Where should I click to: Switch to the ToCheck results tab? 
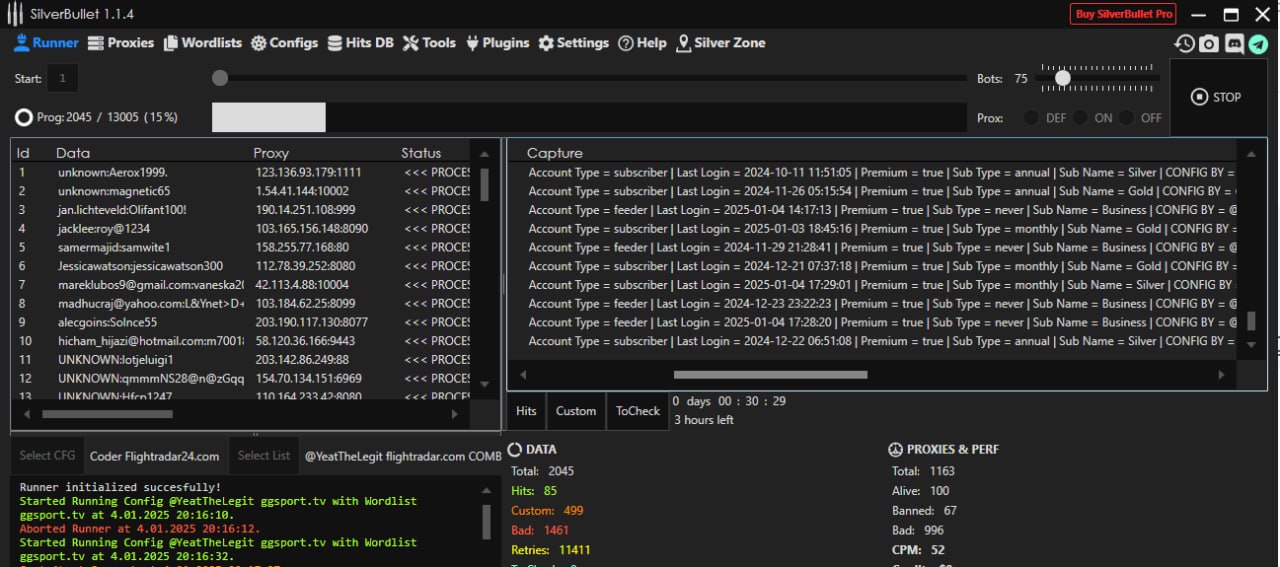637,411
